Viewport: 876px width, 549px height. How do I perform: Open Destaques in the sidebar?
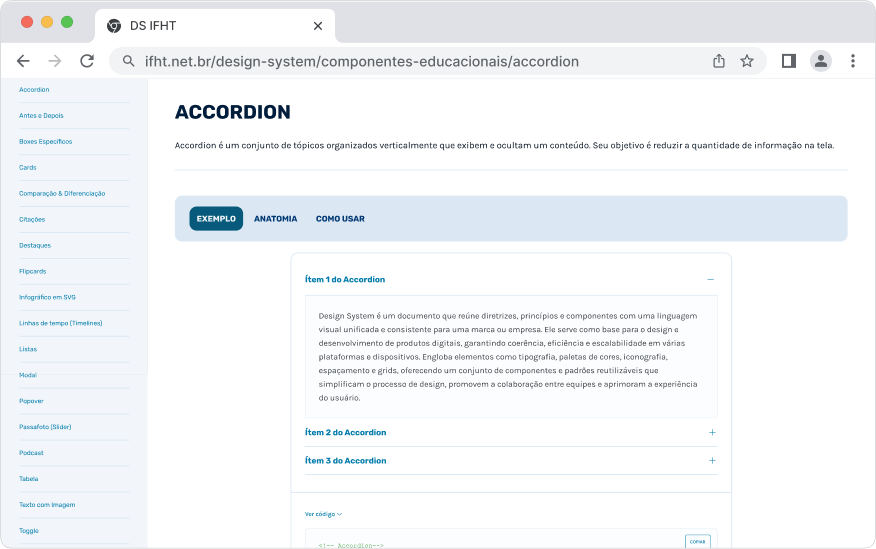35,245
